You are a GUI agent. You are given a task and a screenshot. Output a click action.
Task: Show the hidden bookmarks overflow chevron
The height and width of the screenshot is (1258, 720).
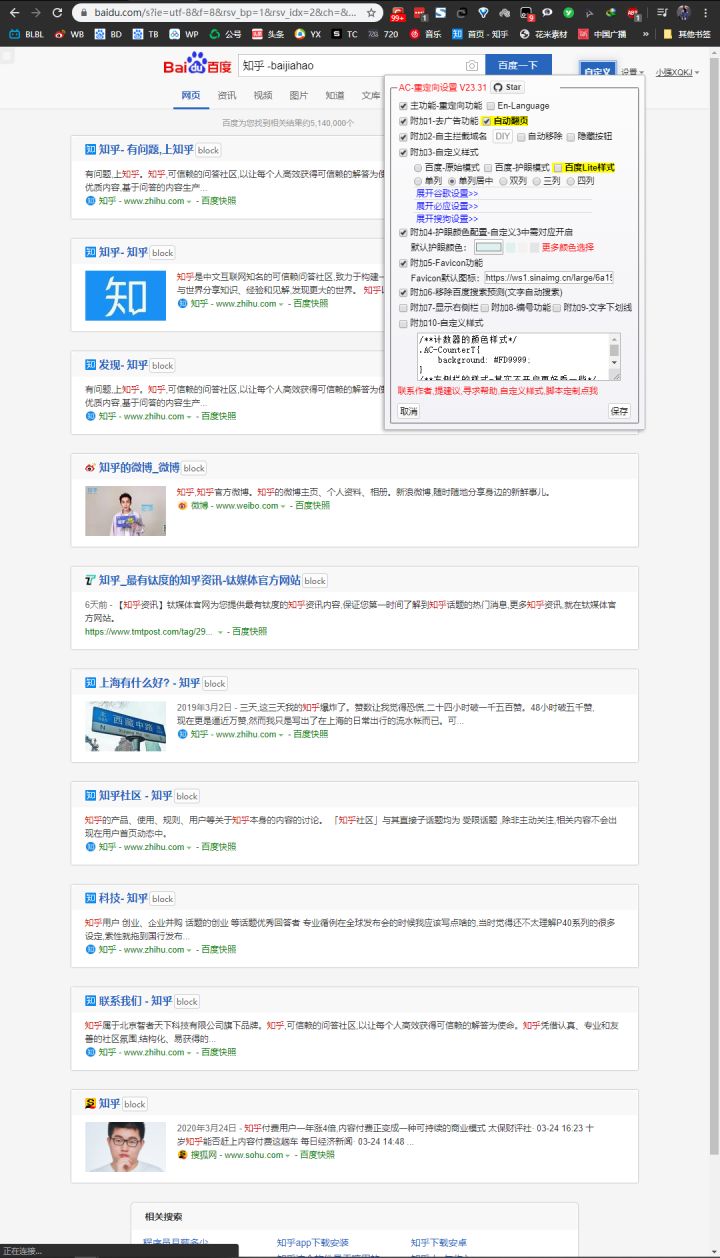pos(645,33)
